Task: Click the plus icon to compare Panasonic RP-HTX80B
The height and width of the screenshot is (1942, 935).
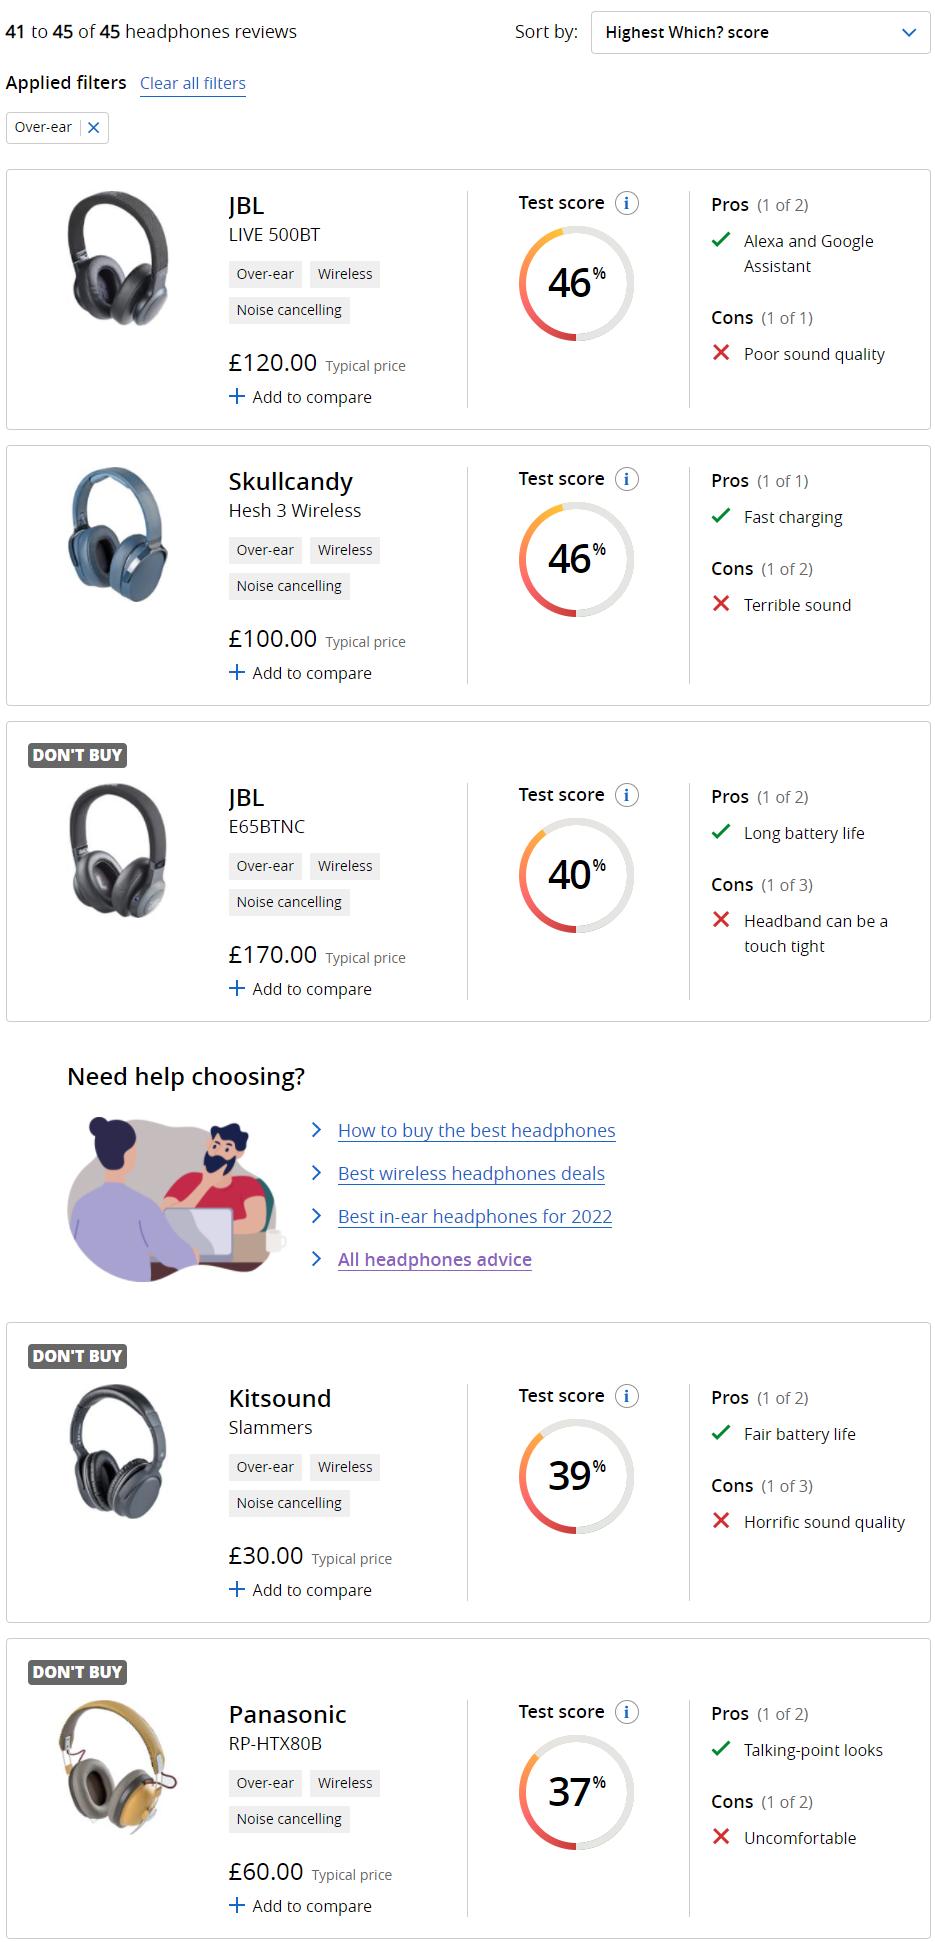Action: [x=236, y=1905]
